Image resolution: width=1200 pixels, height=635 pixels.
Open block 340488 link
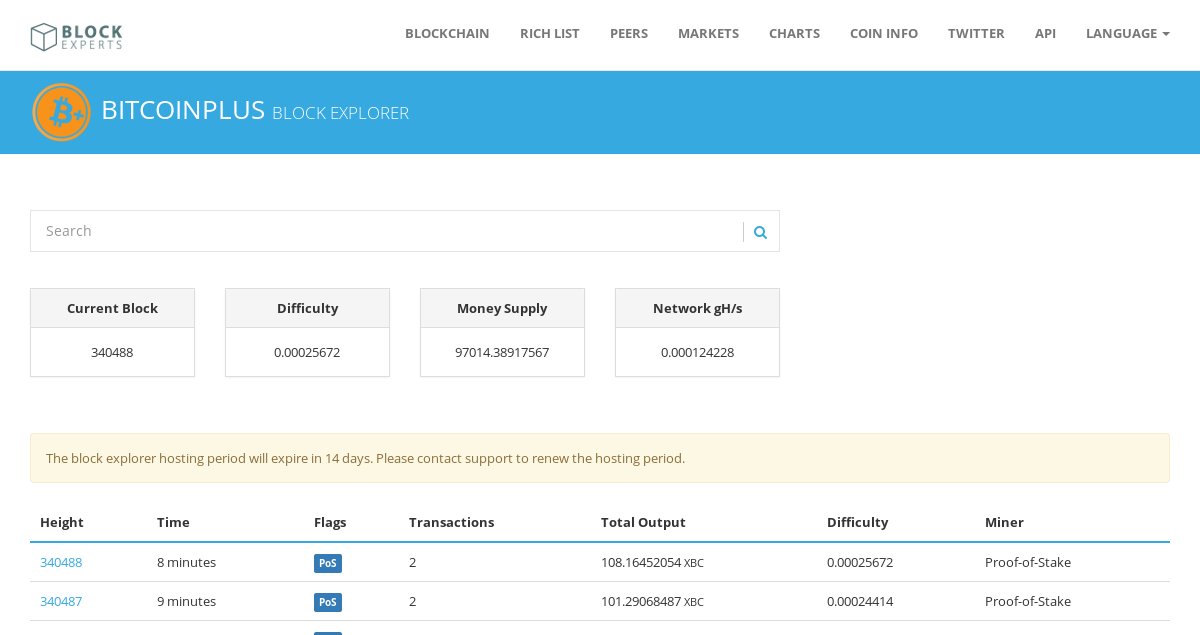[61, 562]
